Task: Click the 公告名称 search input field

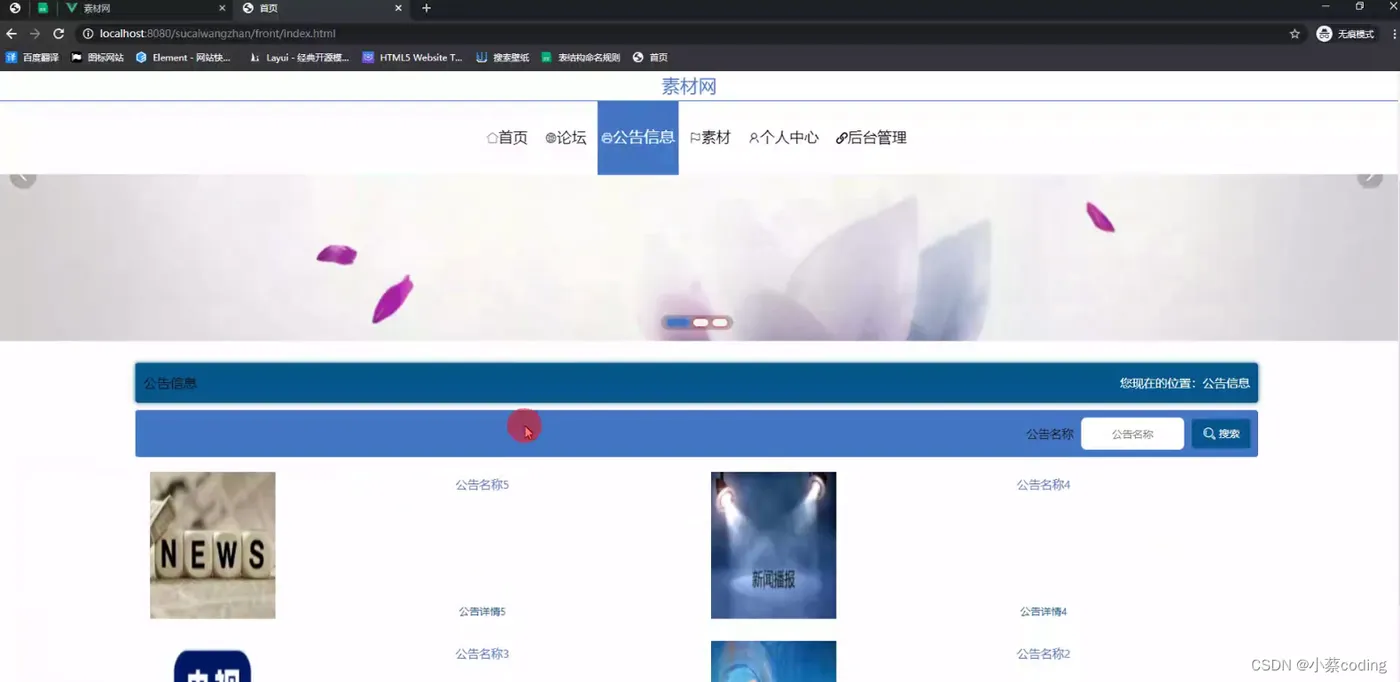Action: point(1132,434)
